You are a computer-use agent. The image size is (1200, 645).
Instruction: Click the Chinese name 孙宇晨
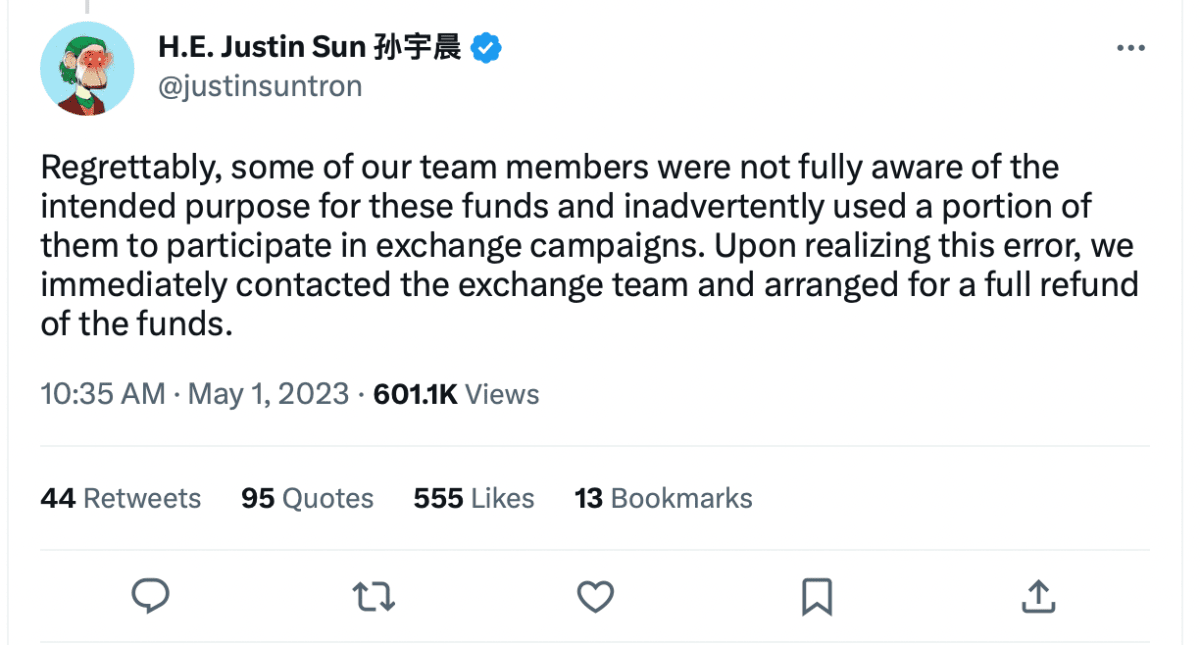tap(417, 47)
